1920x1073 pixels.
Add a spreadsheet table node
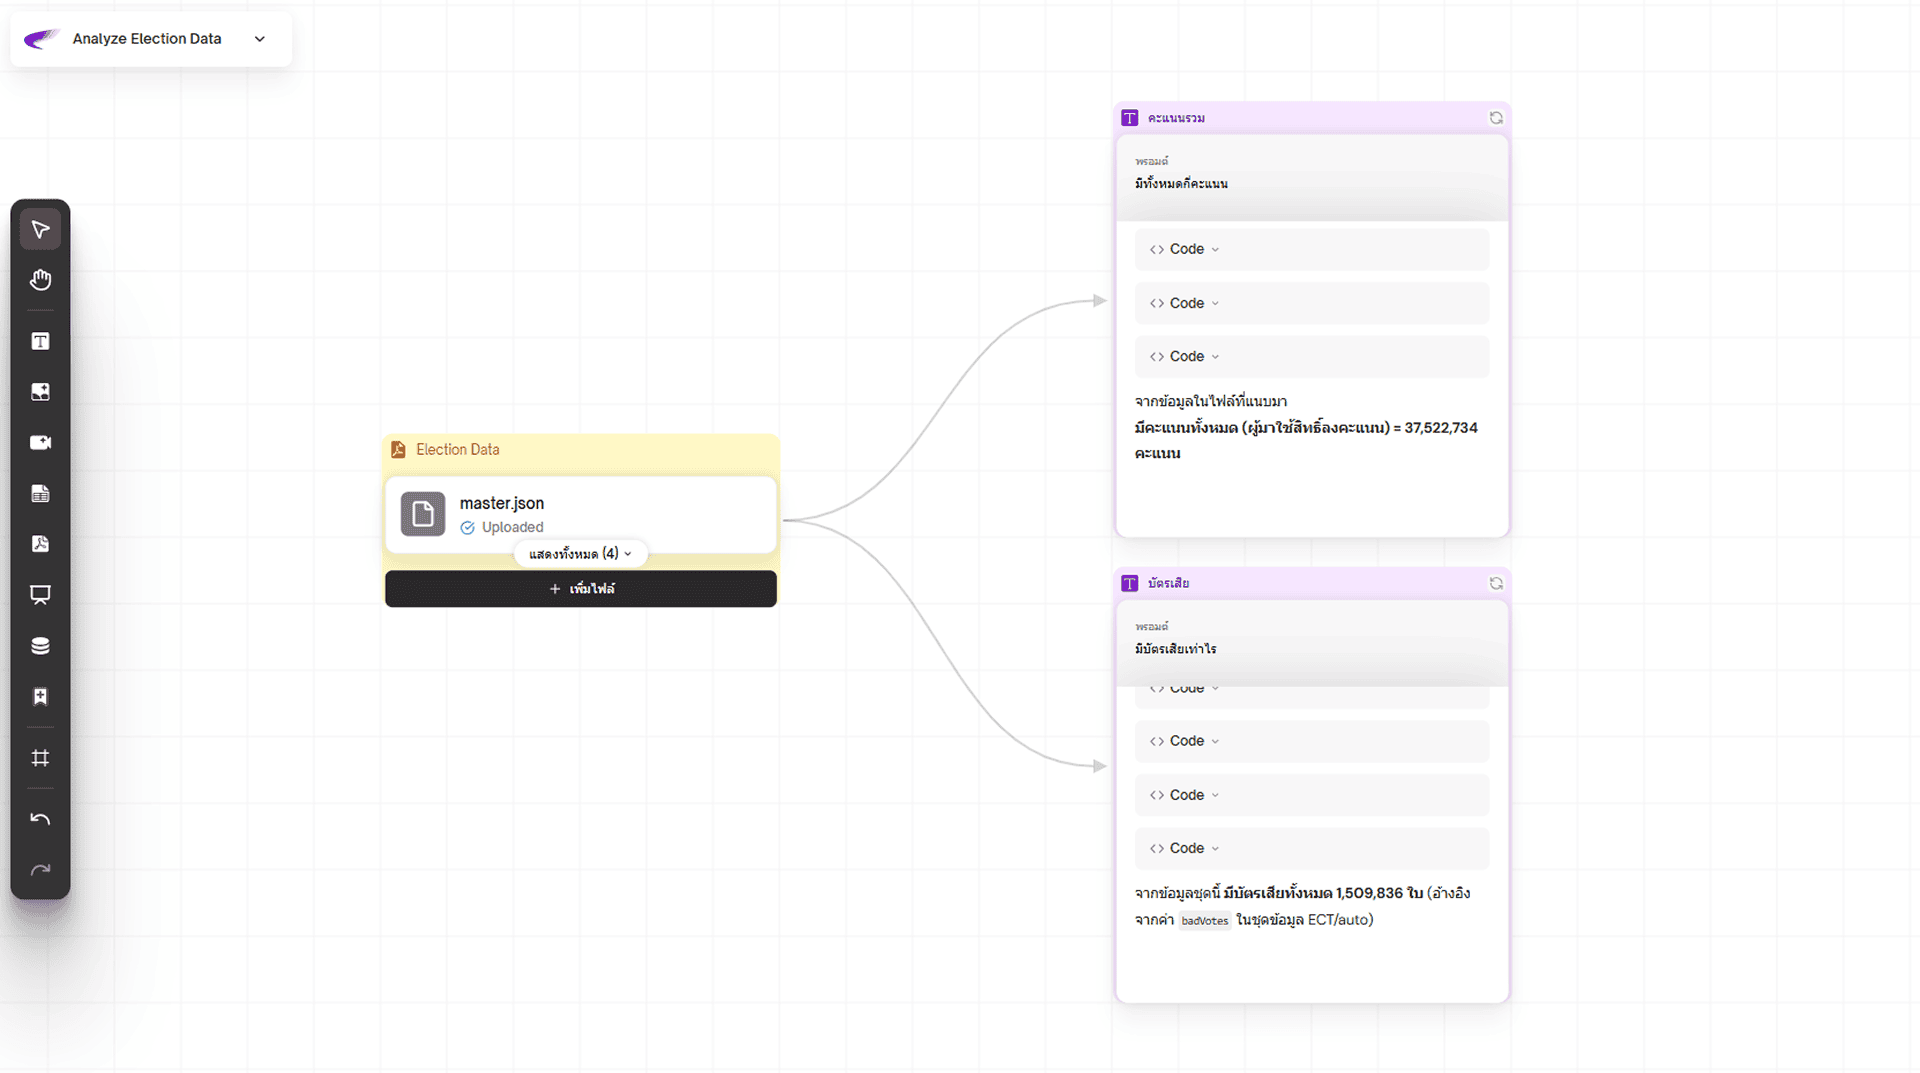click(x=40, y=494)
